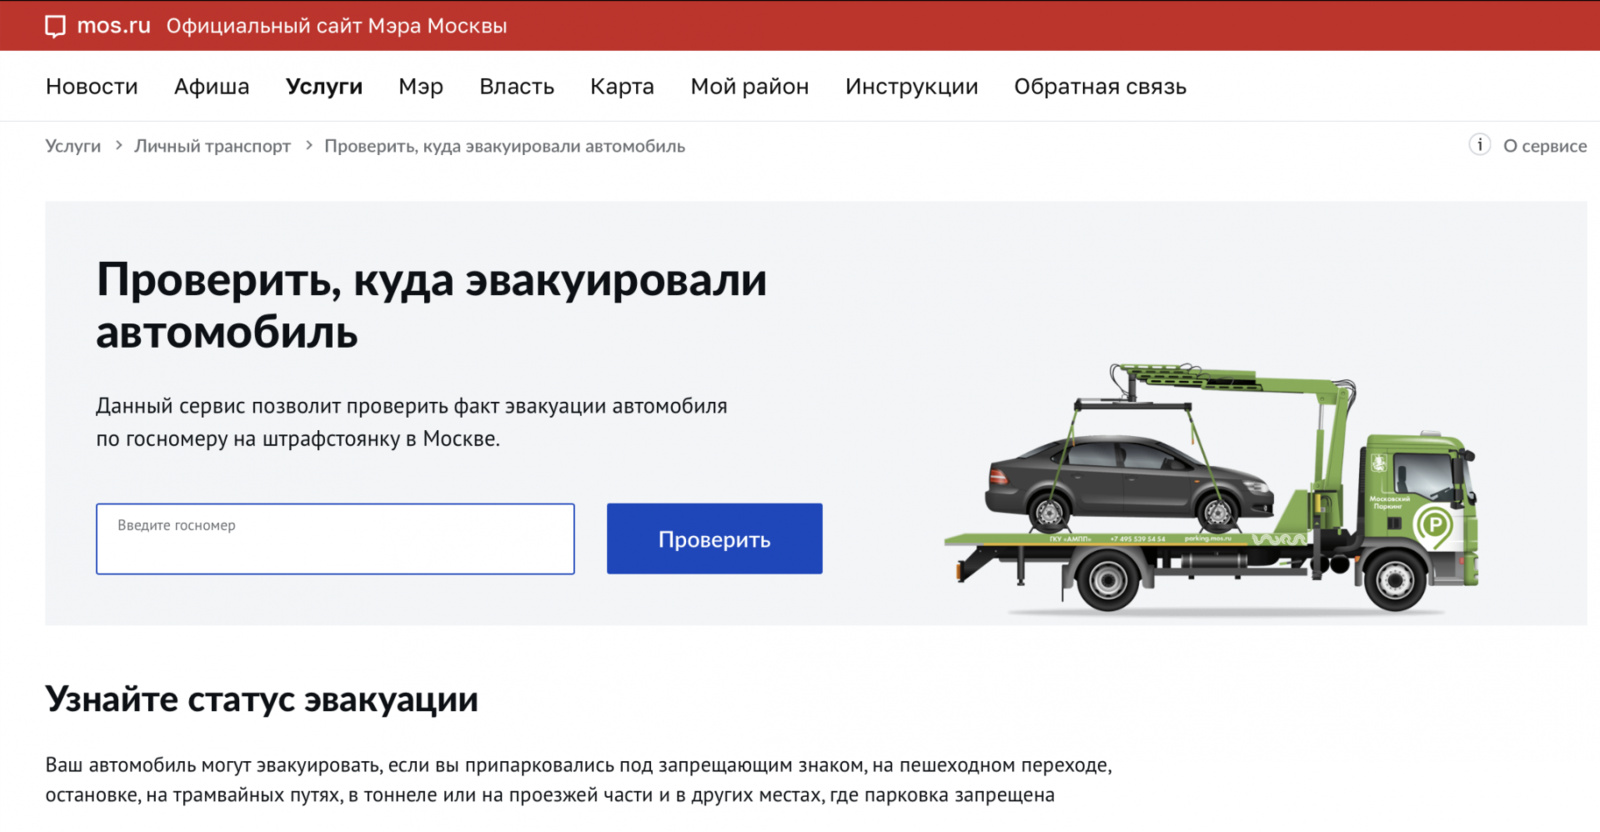Open the Инструкции menu item

[912, 87]
